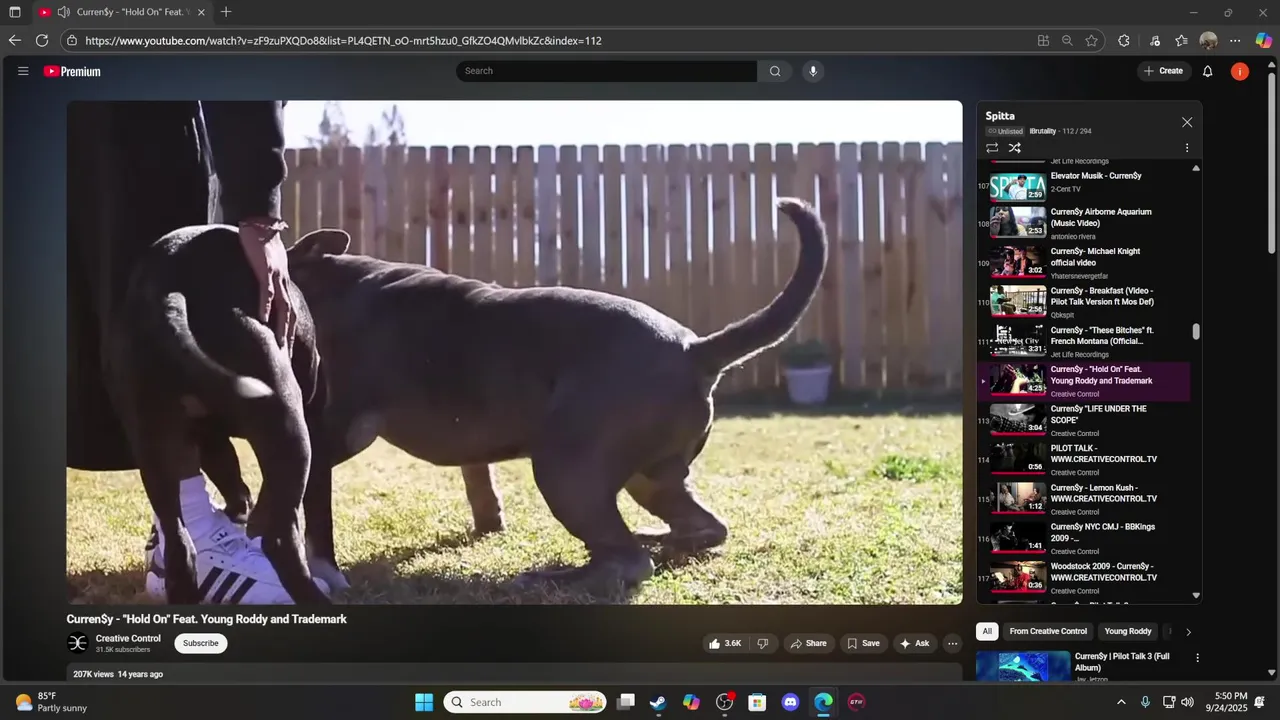Open browser extensions puzzle icon

click(x=1124, y=41)
